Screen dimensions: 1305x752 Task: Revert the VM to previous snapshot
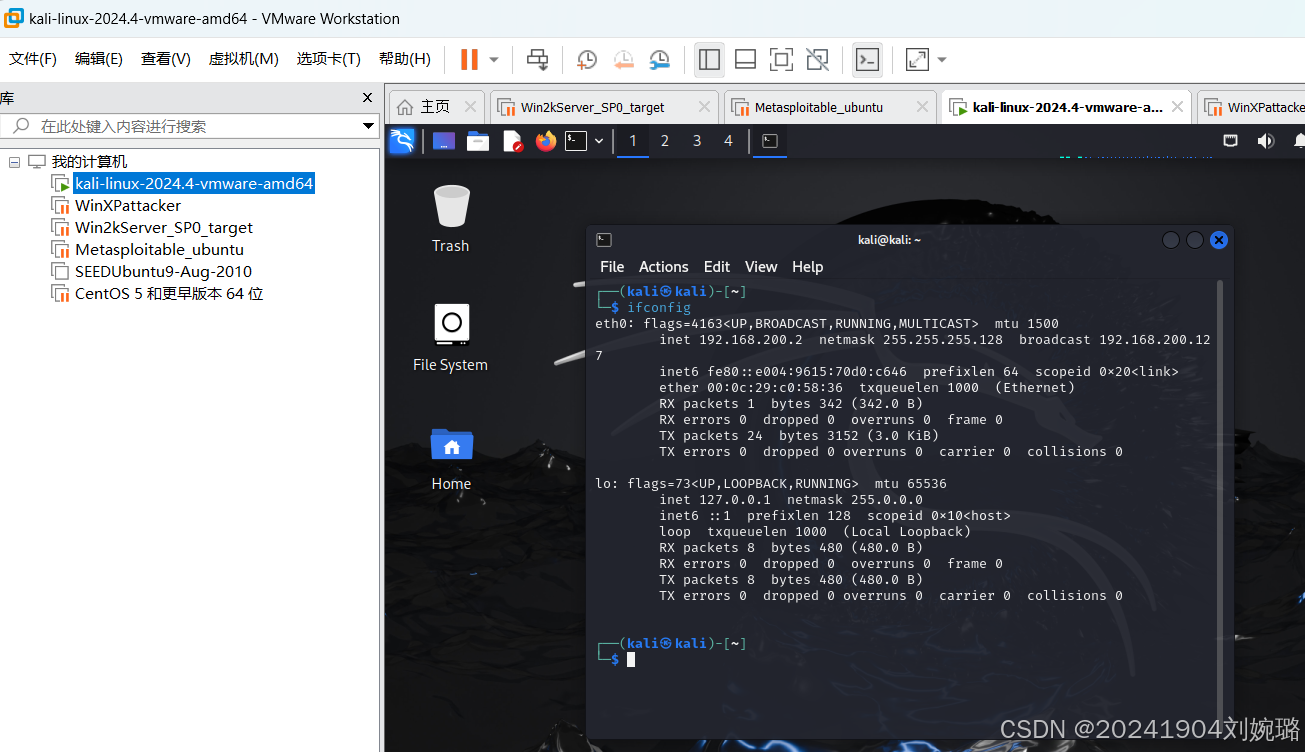(623, 60)
